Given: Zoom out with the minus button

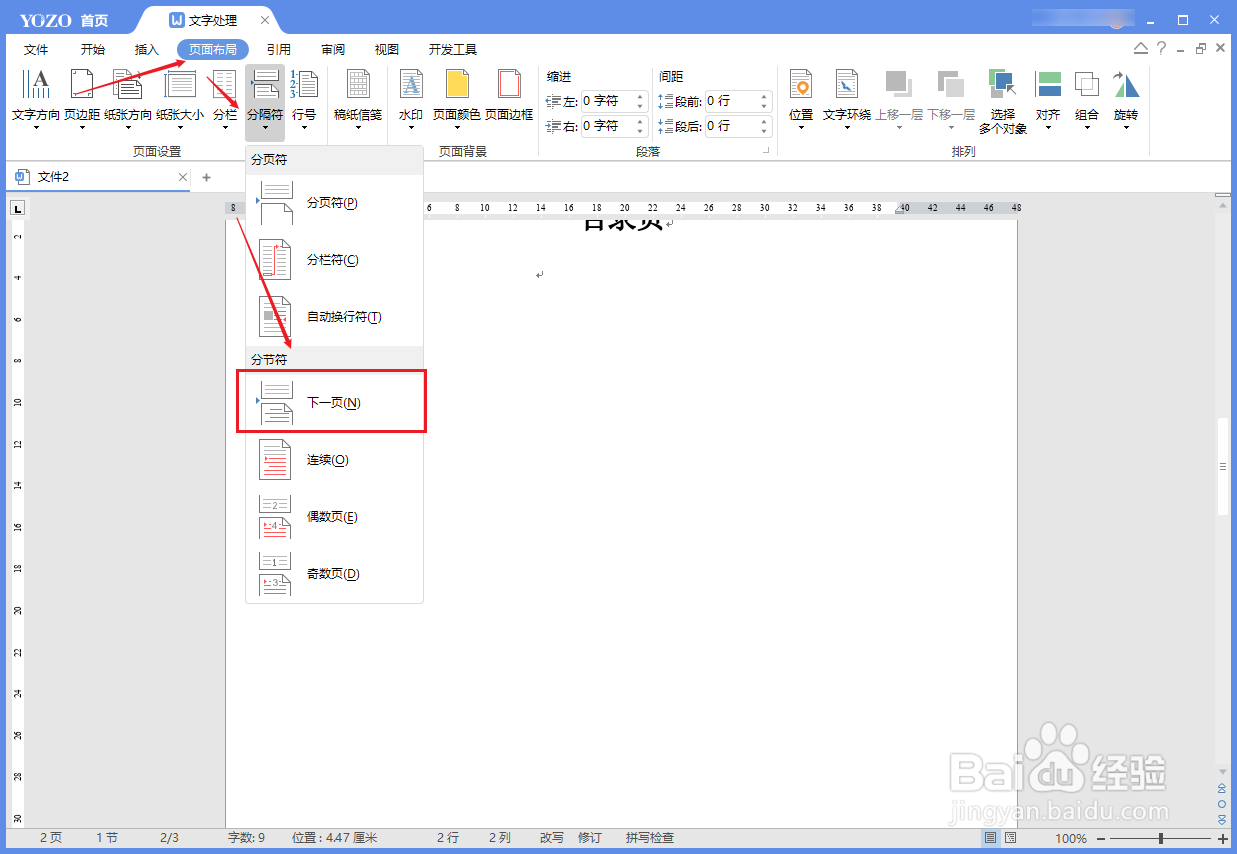Looking at the screenshot, I should (x=1101, y=838).
